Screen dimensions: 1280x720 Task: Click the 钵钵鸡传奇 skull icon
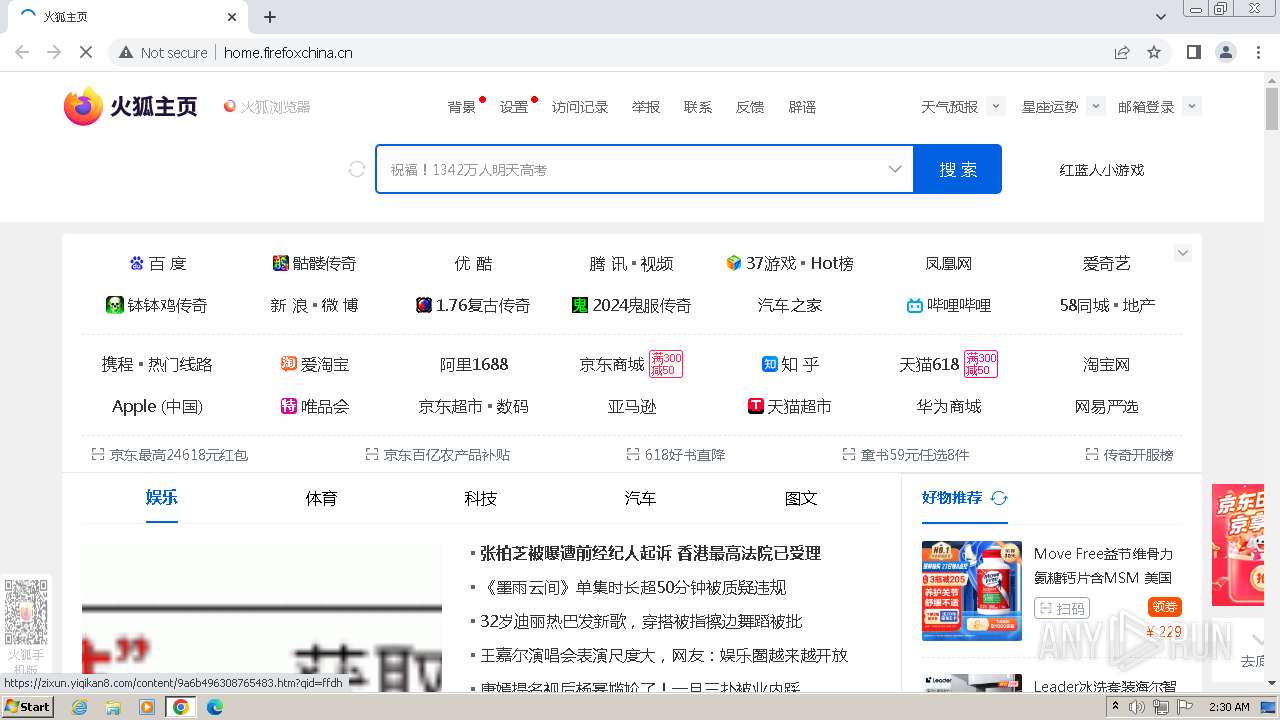[115, 305]
